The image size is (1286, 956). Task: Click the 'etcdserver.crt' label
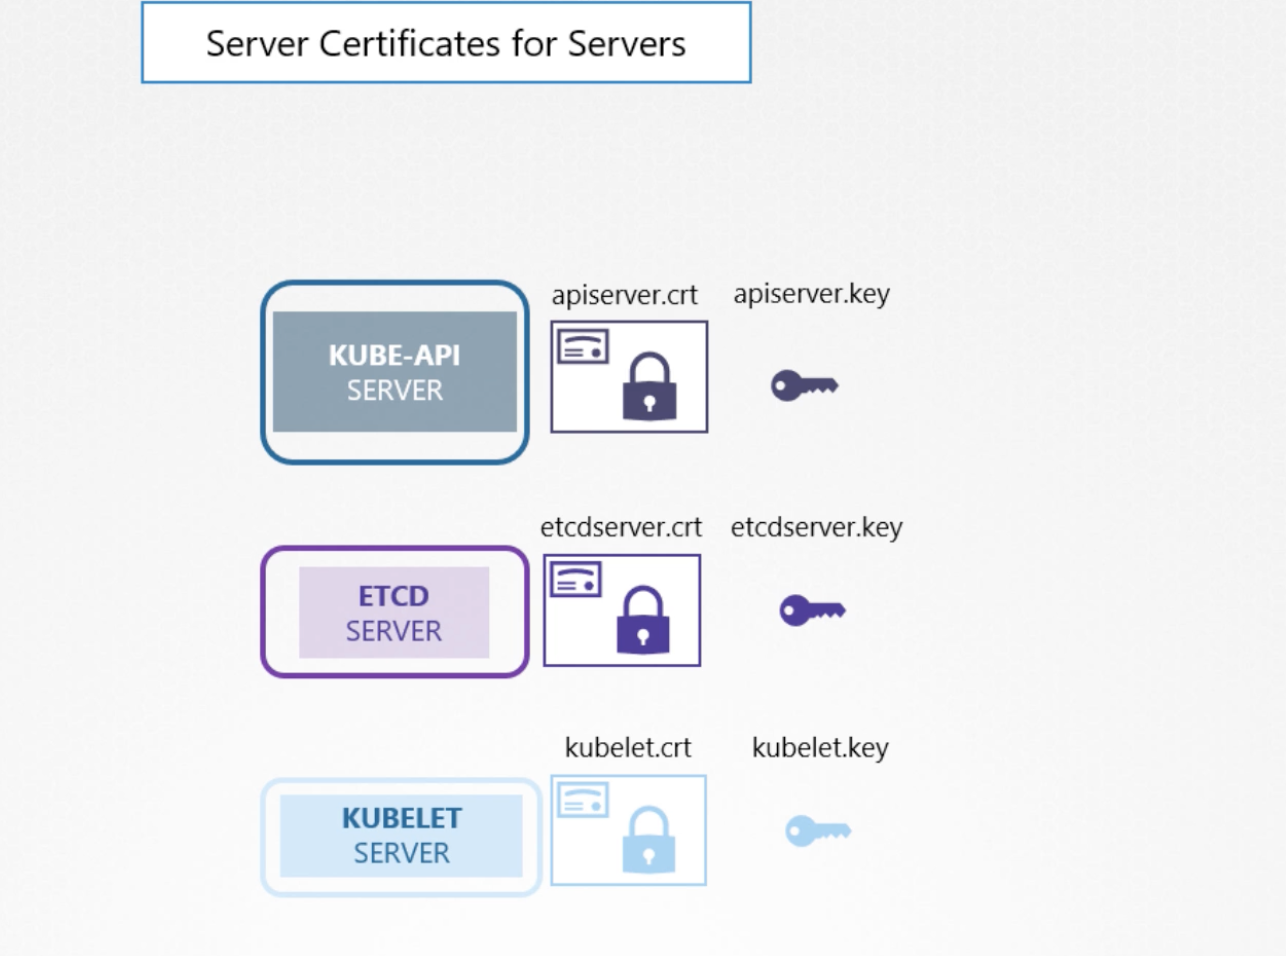pyautogui.click(x=621, y=527)
